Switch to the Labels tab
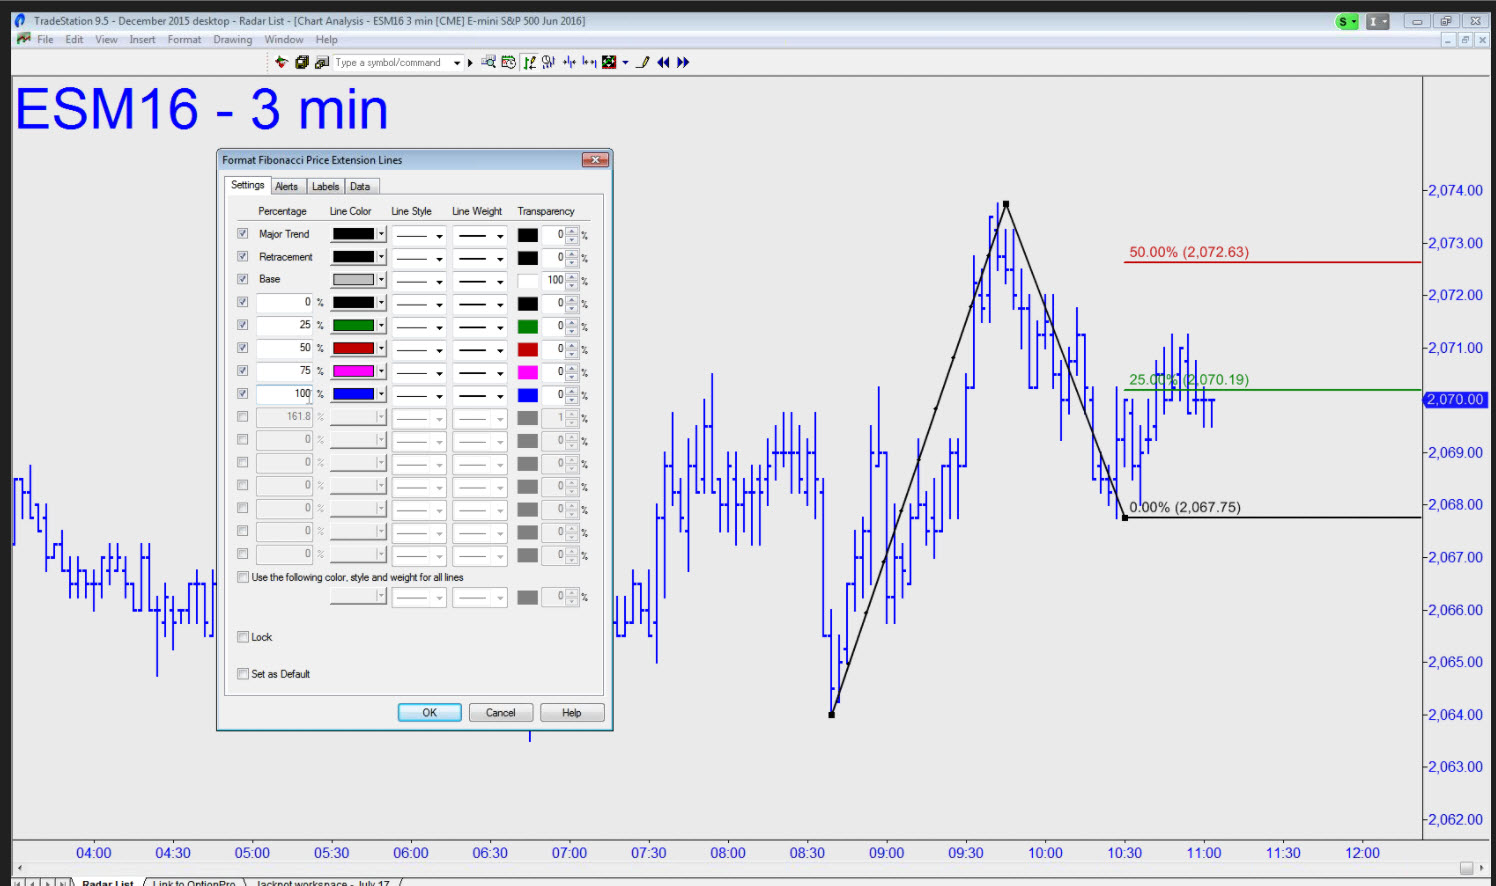This screenshot has height=886, width=1496. point(325,187)
